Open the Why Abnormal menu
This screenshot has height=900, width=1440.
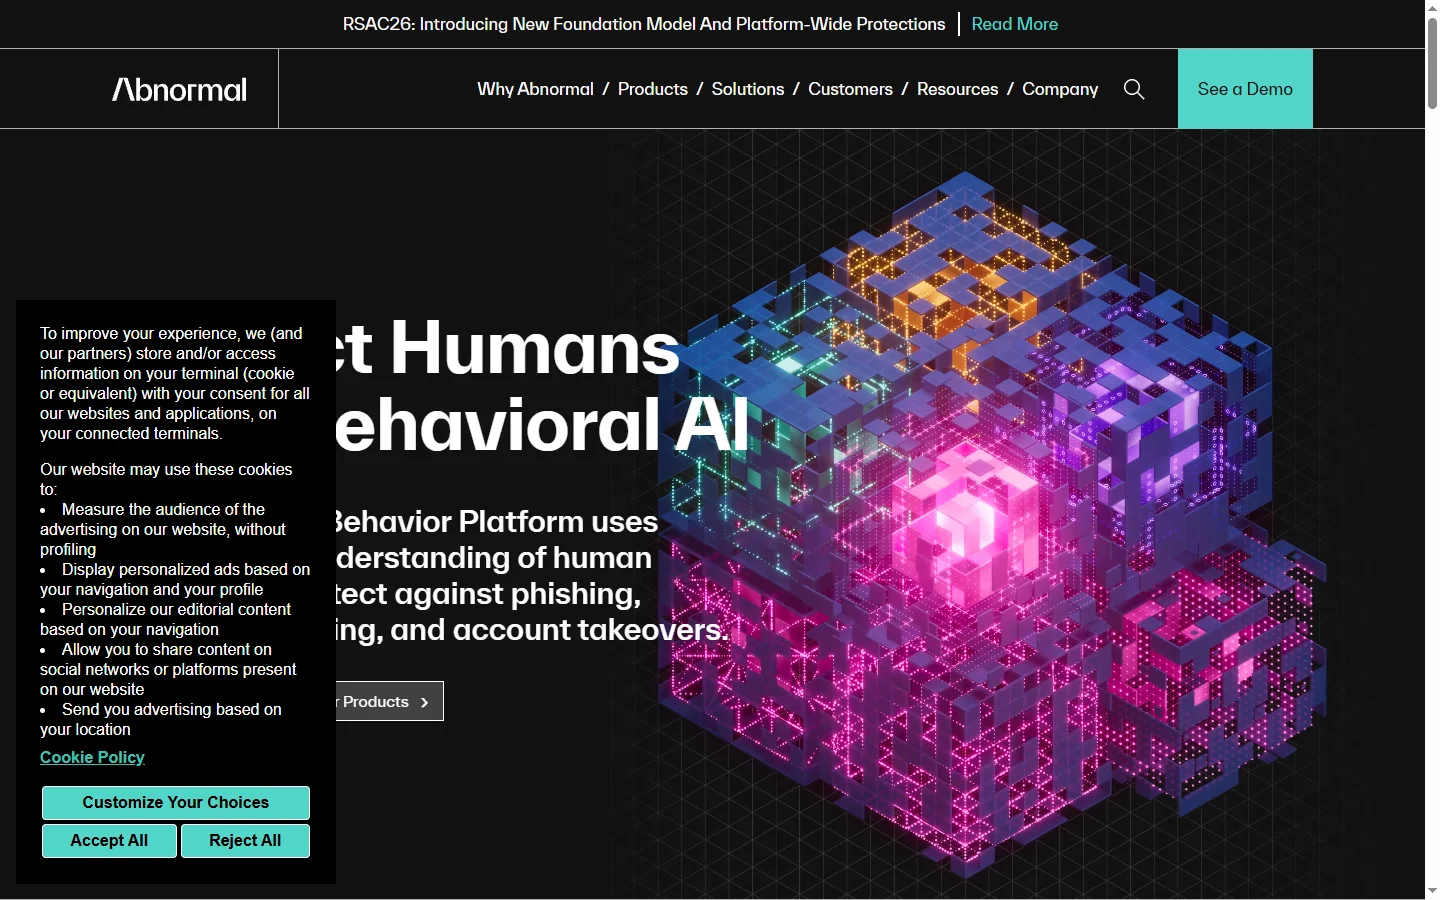coord(535,89)
